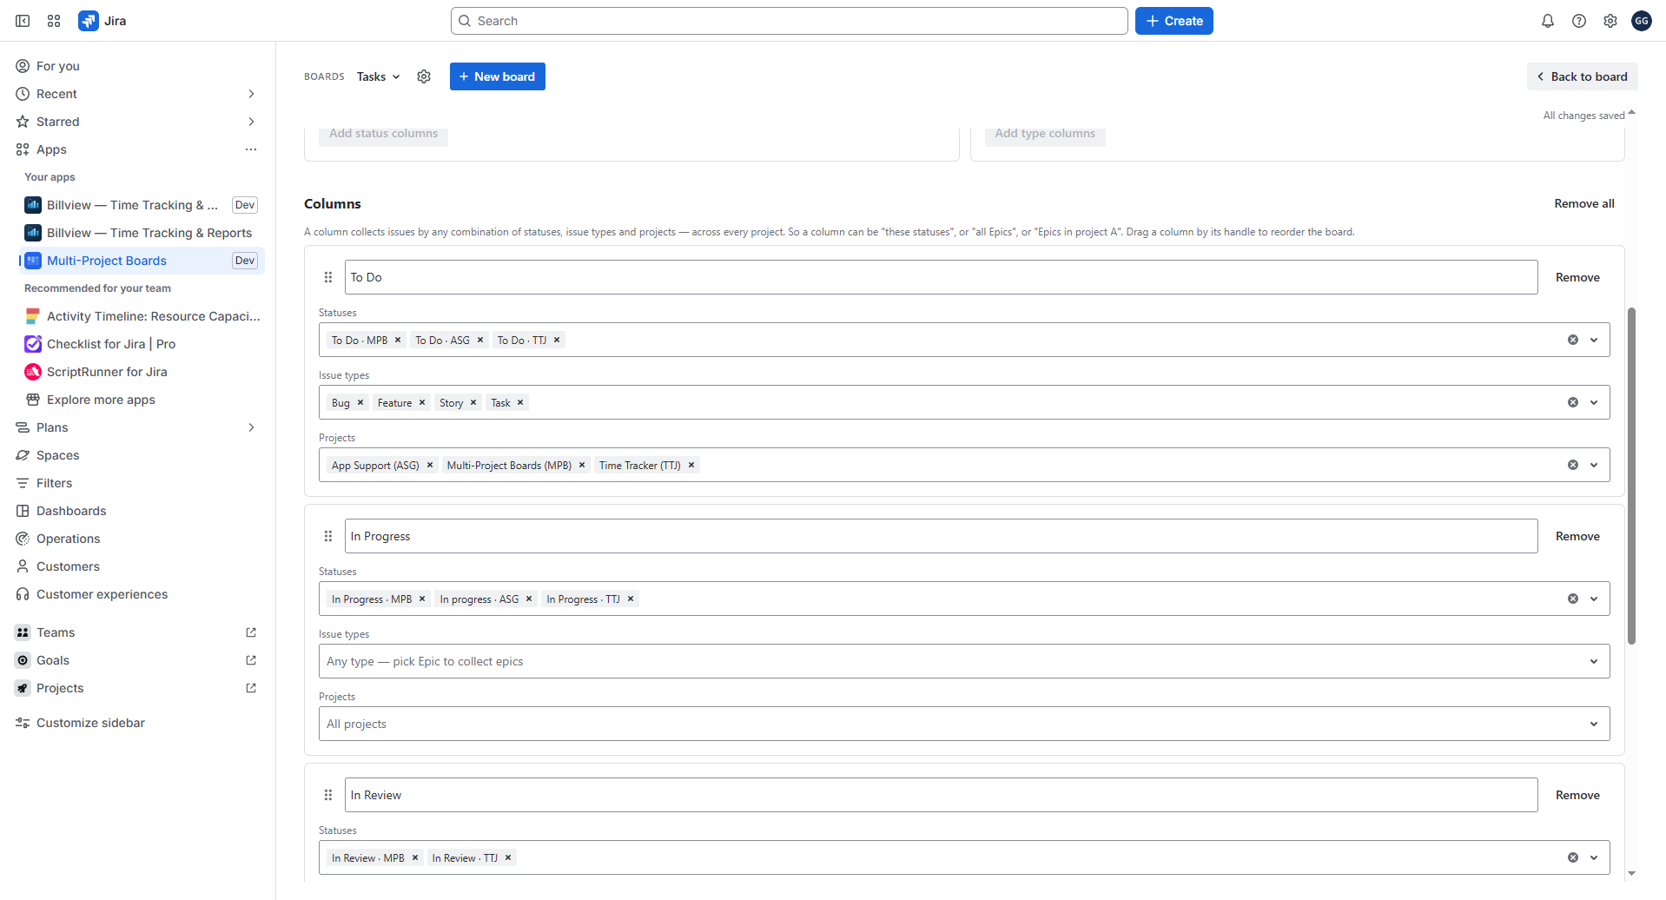Remove the In Review column
1666x900 pixels.
click(1577, 796)
